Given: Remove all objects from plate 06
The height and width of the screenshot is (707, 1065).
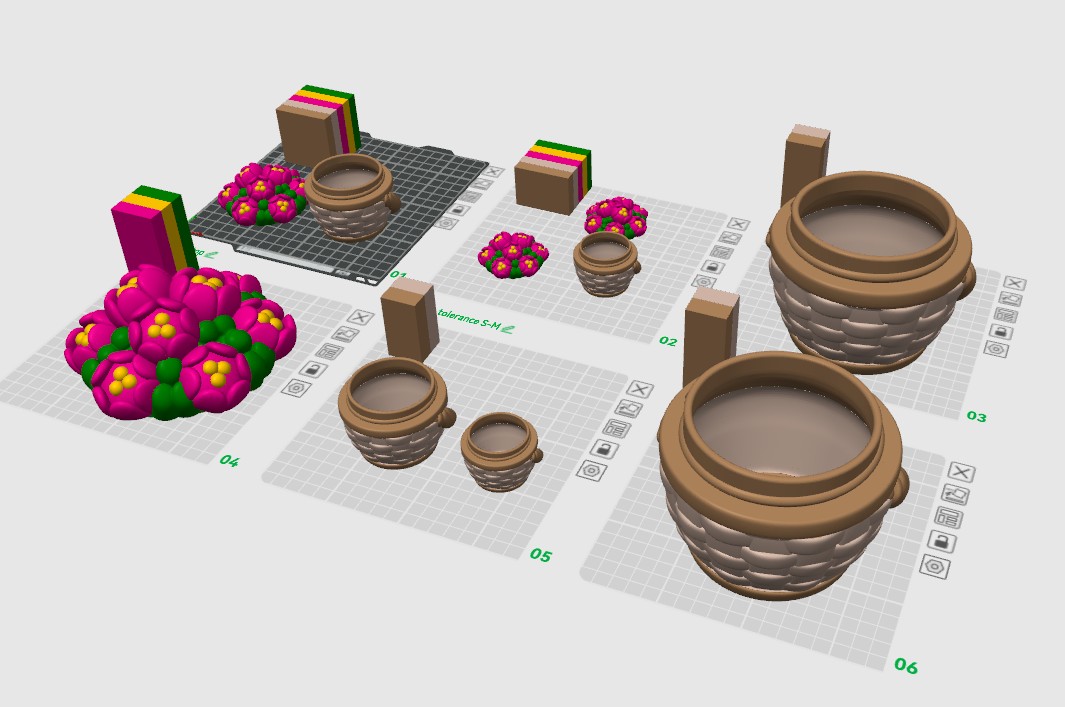Looking at the screenshot, I should pyautogui.click(x=961, y=471).
